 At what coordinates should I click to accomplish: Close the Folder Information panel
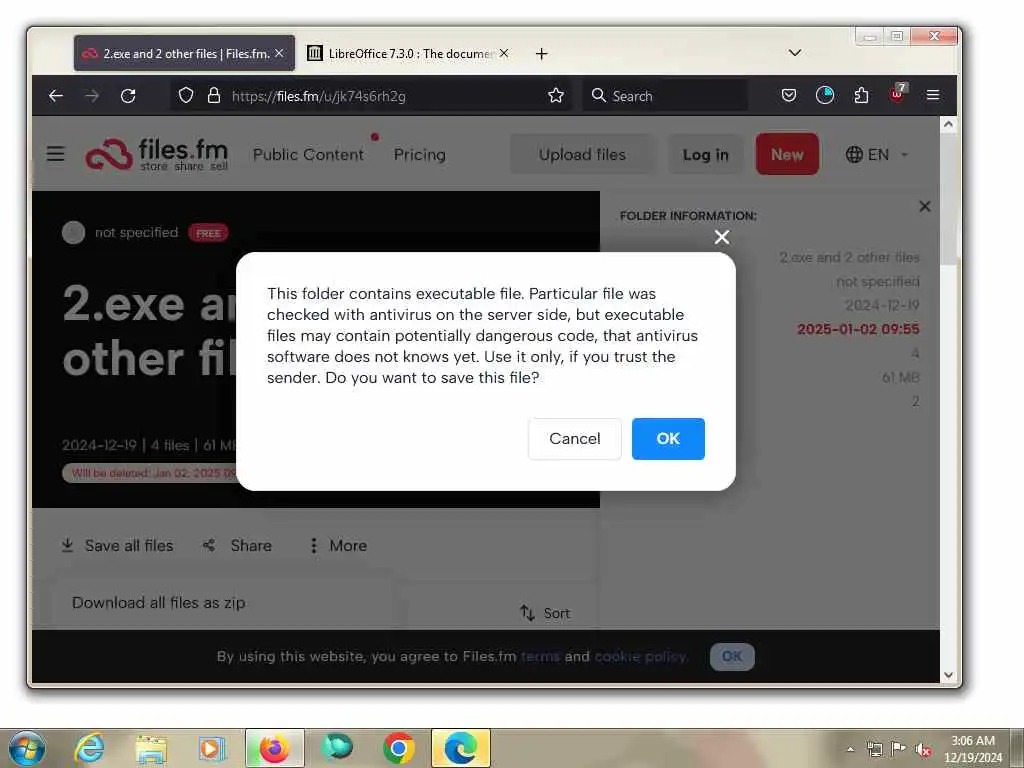(x=925, y=206)
